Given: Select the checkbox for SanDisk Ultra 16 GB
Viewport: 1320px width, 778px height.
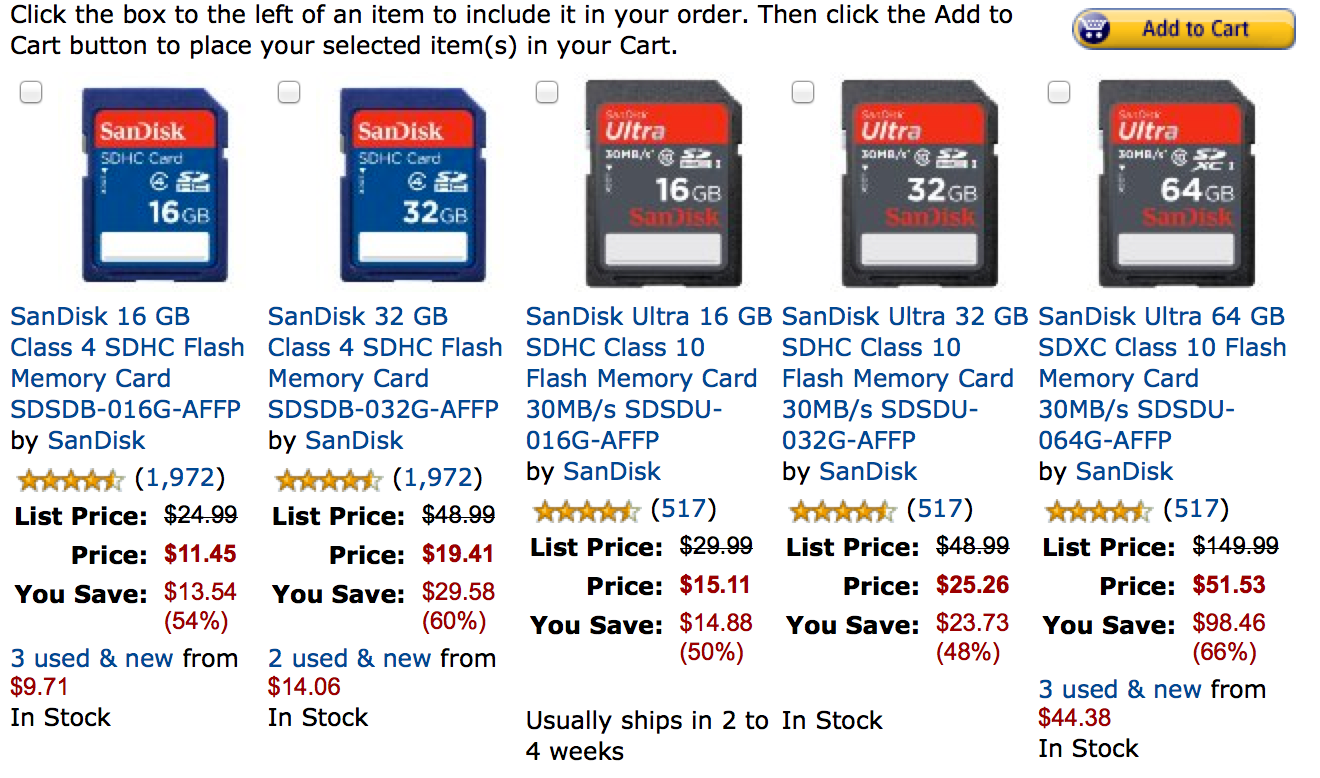Looking at the screenshot, I should tap(547, 93).
